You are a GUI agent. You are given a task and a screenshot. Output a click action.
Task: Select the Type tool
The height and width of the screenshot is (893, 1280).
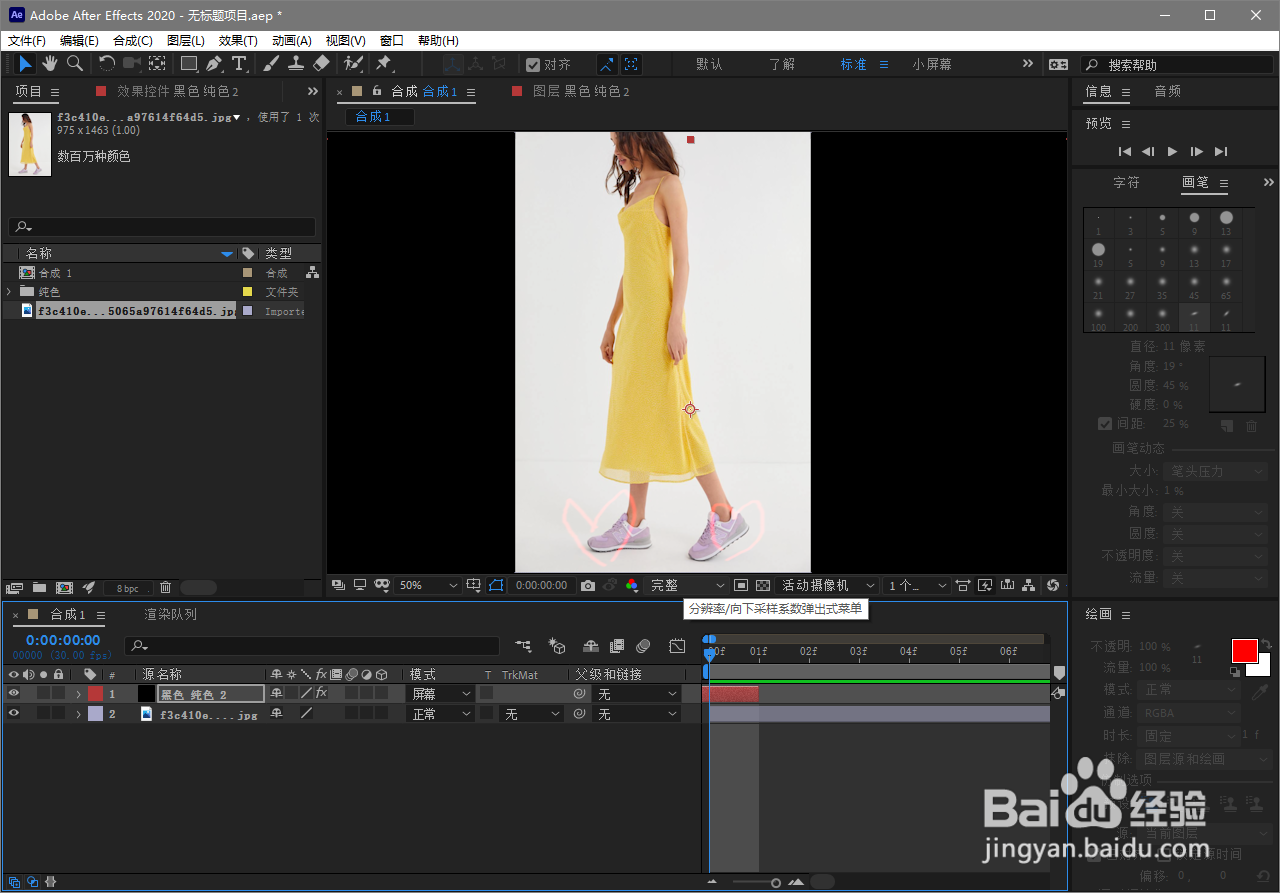pyautogui.click(x=239, y=64)
